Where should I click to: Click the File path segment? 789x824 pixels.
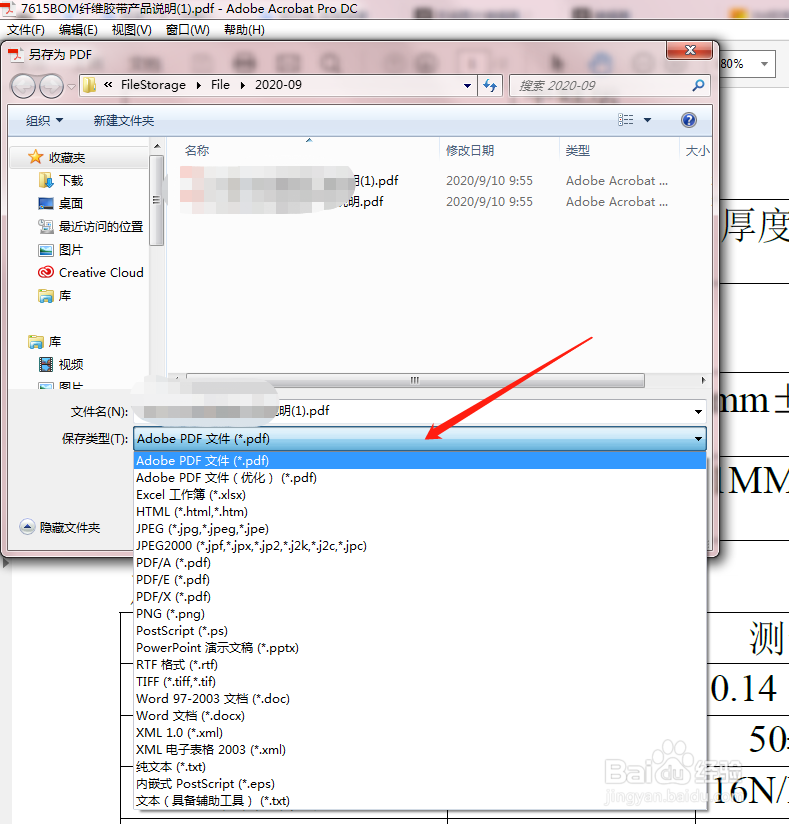[x=220, y=85]
